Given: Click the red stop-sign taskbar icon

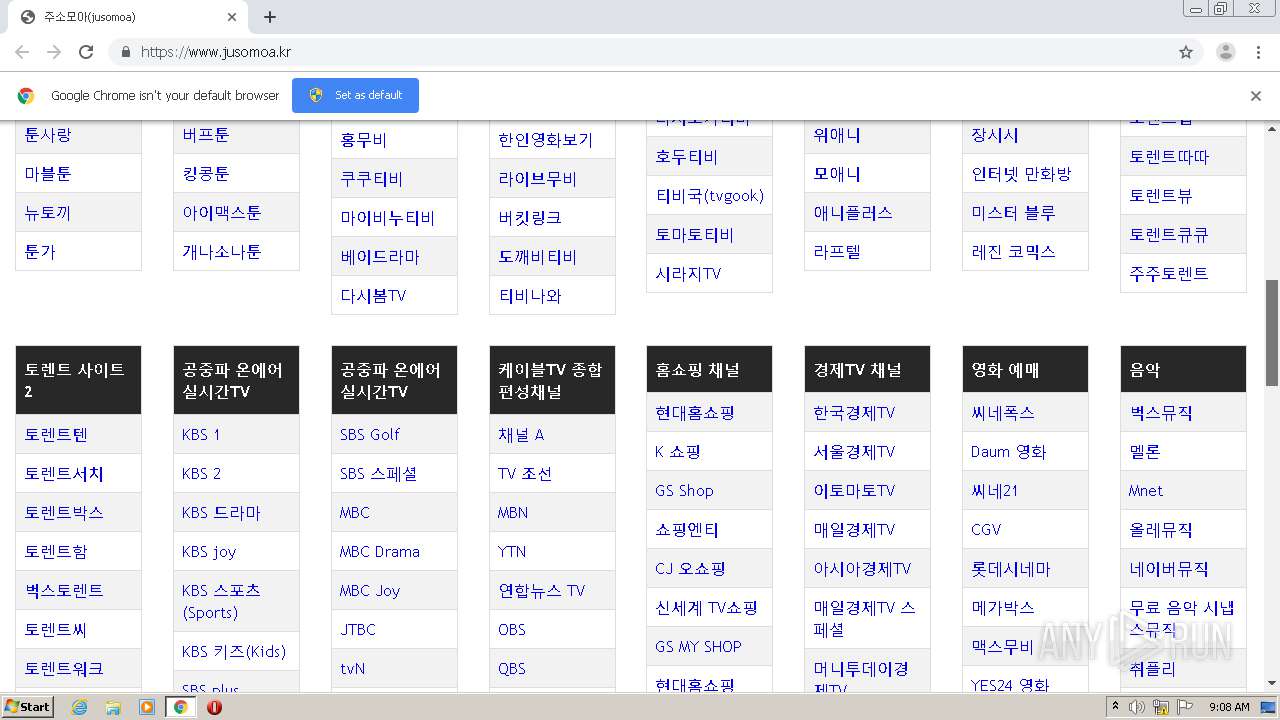Looking at the screenshot, I should [214, 707].
